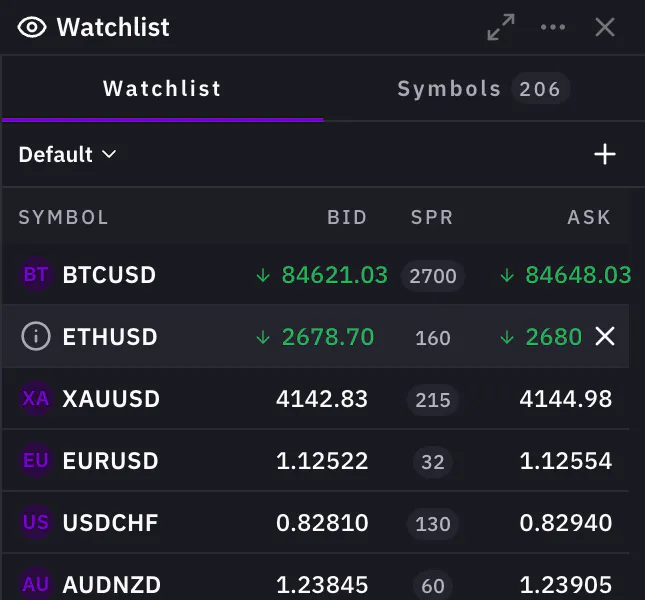This screenshot has width=645, height=600.
Task: Select the BTCUSD symbol name
Action: coord(109,275)
